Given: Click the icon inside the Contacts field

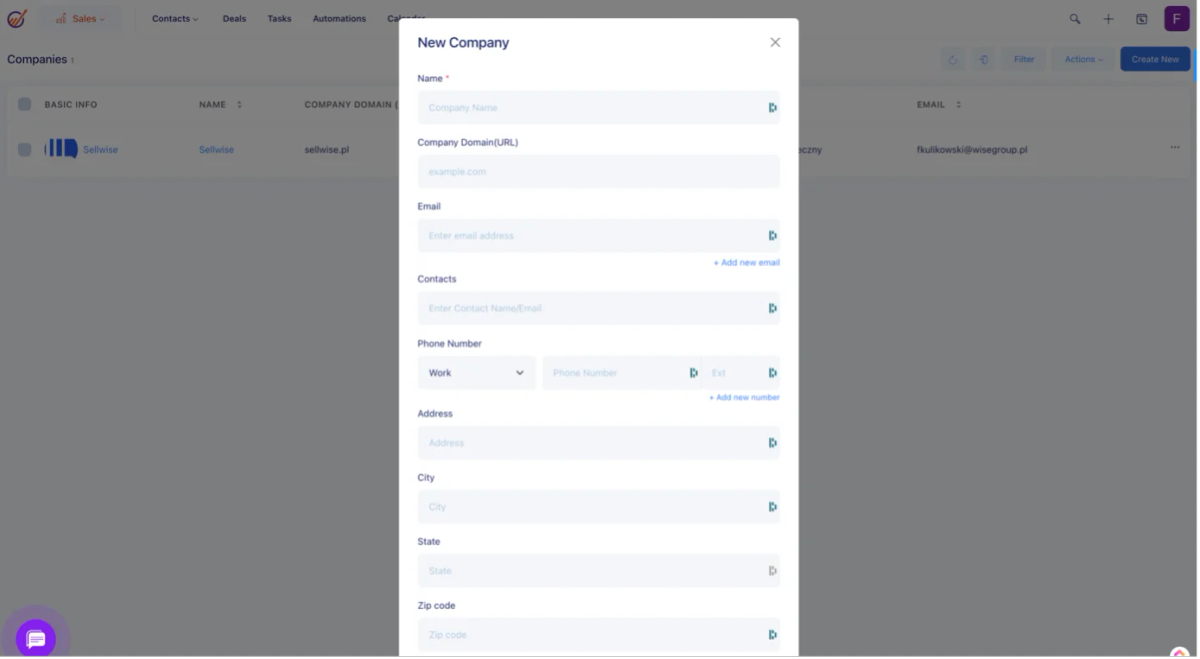Looking at the screenshot, I should pyautogui.click(x=772, y=309).
